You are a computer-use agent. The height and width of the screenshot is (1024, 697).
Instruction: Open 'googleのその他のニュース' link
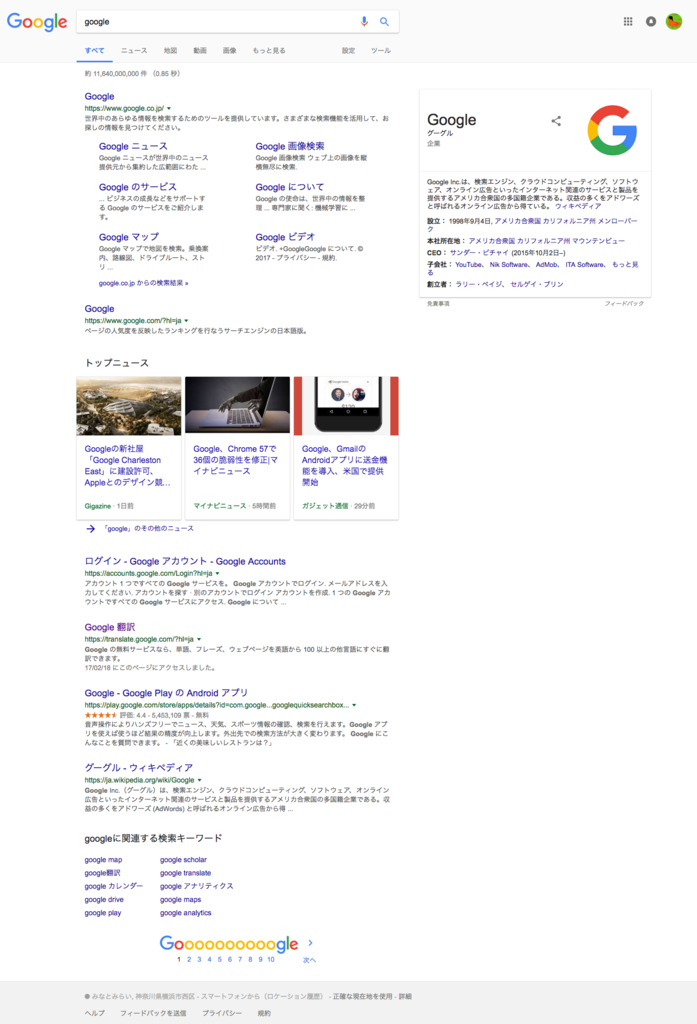(148, 528)
